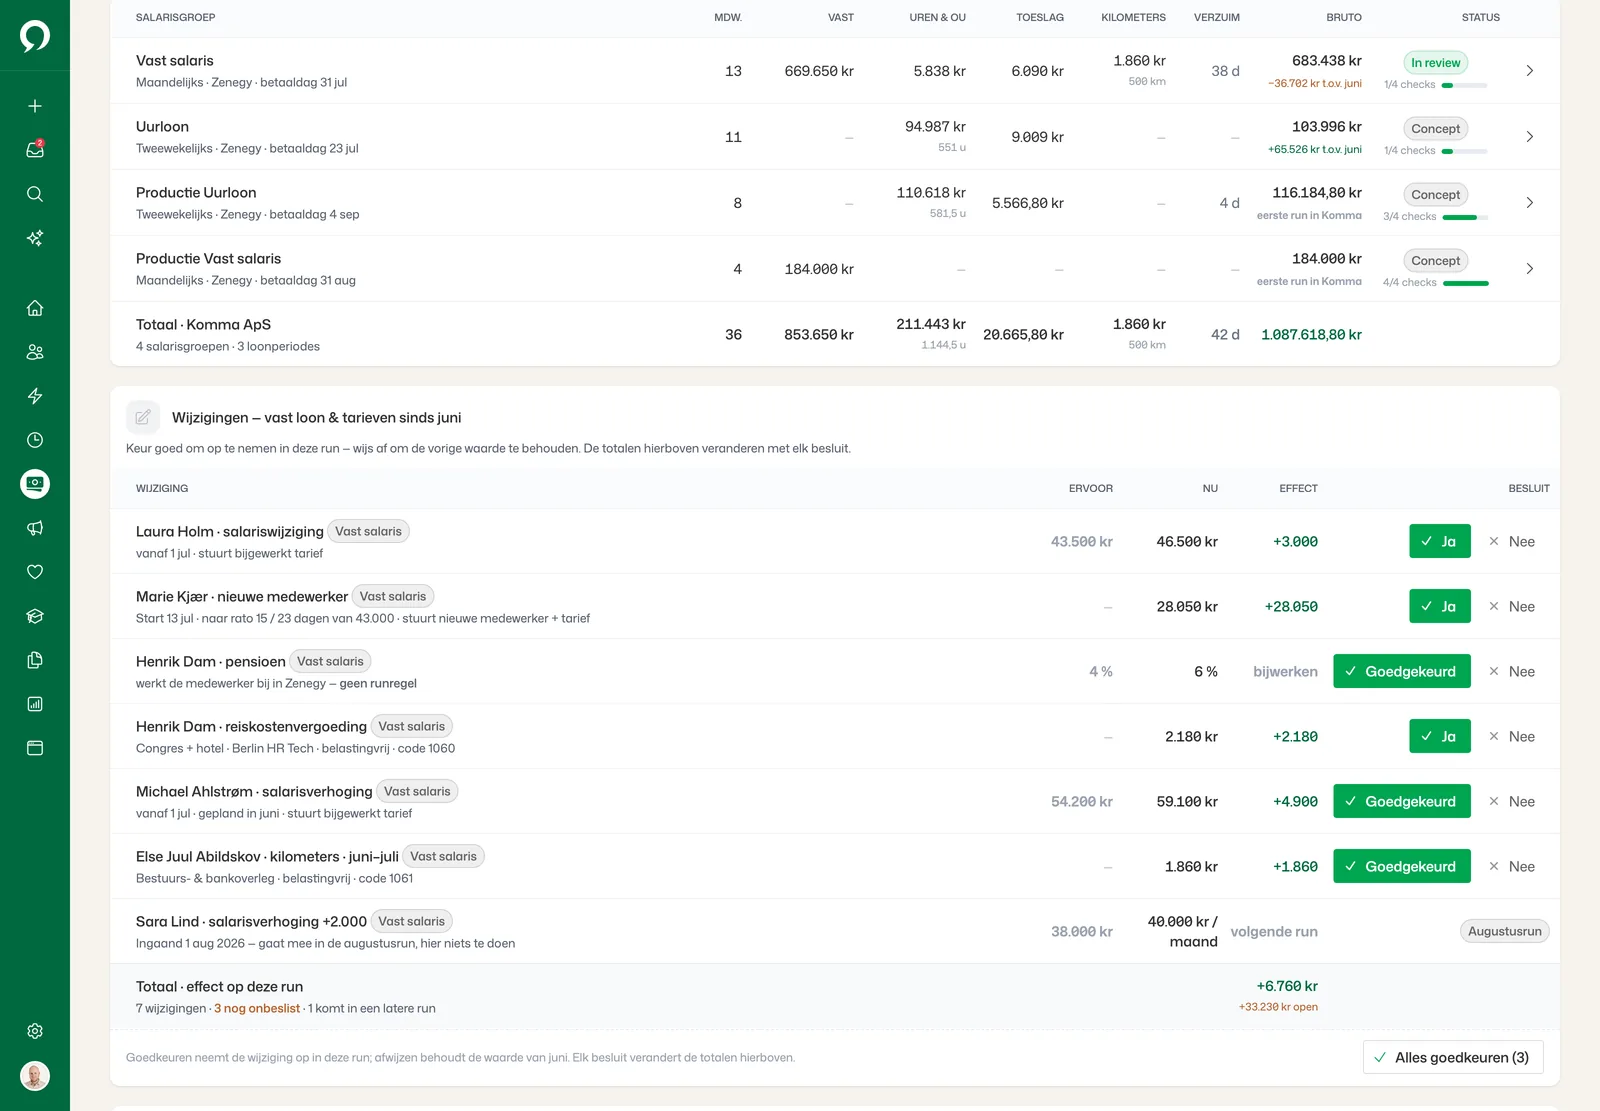Click the Vast salaris tag next to Henrik Dam pensioen
This screenshot has height=1111, width=1600.
coord(330,661)
